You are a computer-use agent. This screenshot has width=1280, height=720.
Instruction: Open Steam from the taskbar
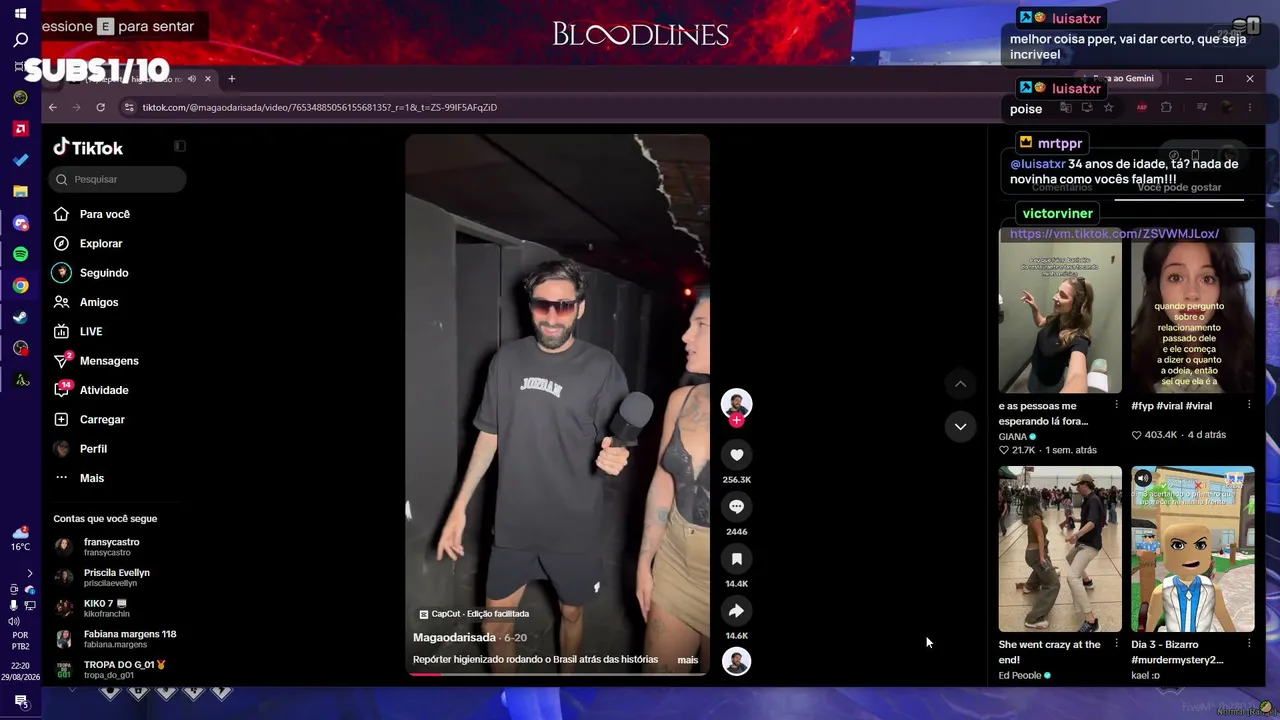coord(21,317)
